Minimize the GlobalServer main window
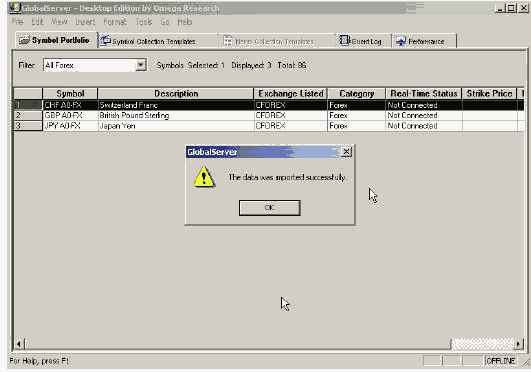Image resolution: width=531 pixels, height=372 pixels. 500,8
